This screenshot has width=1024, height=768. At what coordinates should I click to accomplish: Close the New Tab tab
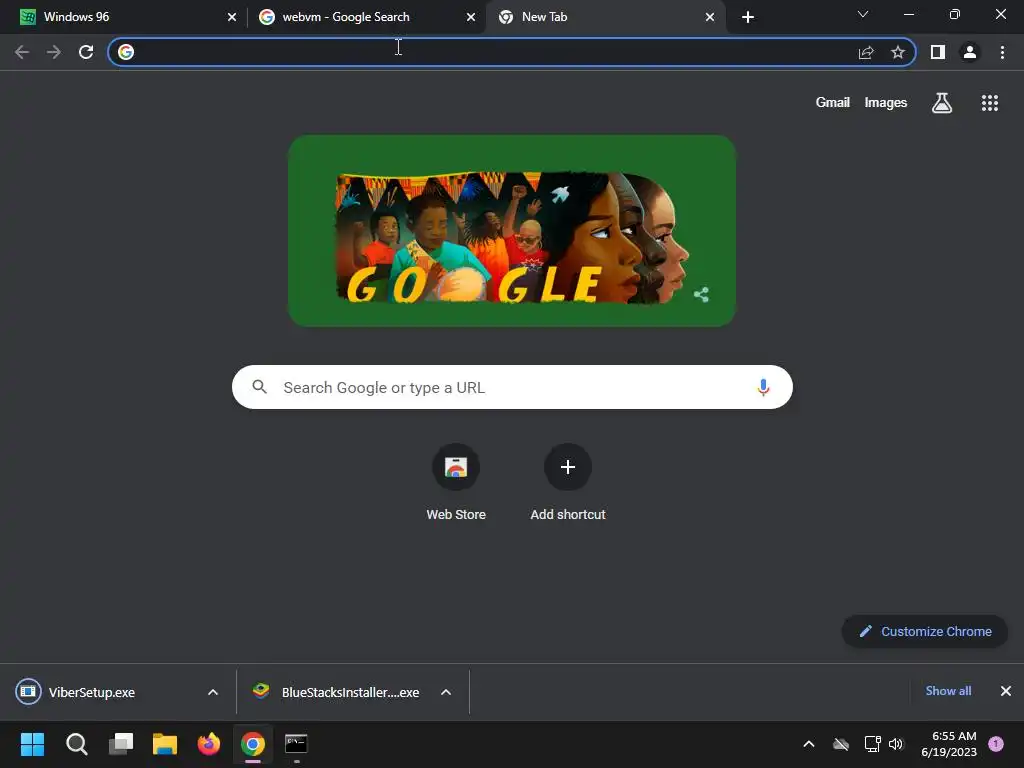point(710,17)
